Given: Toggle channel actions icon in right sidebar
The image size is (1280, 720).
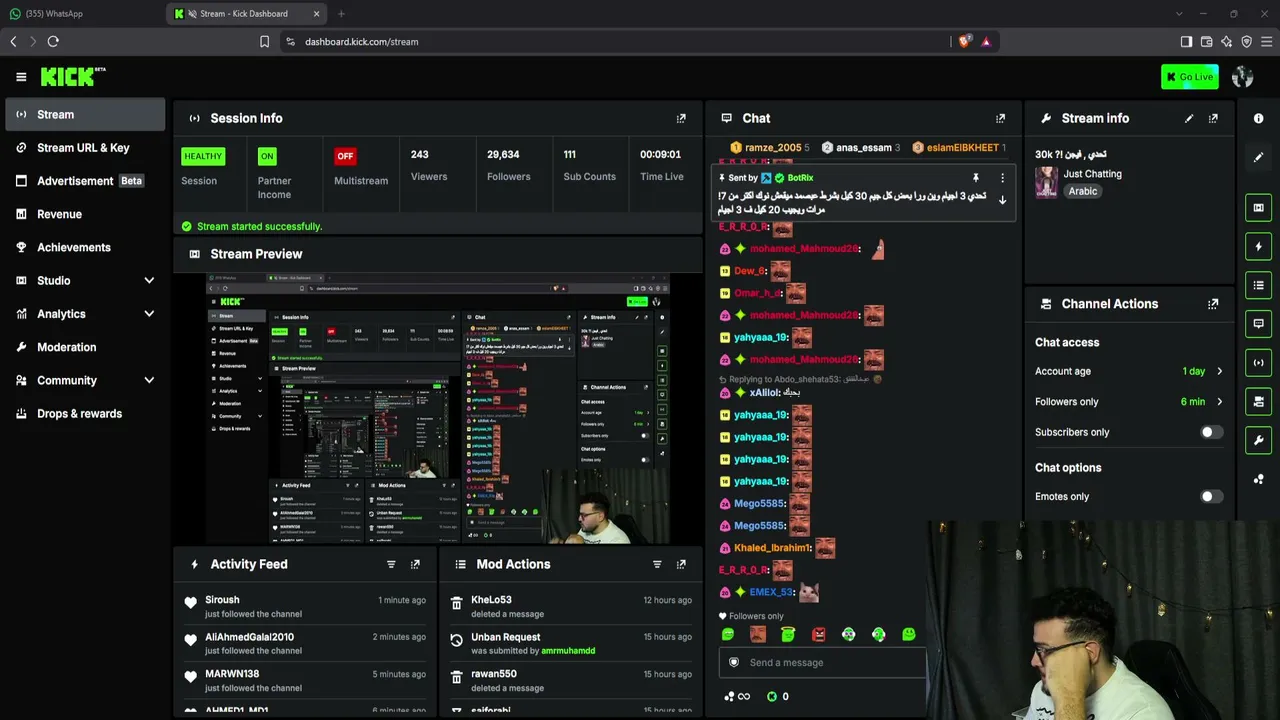Looking at the screenshot, I should click(x=1258, y=401).
